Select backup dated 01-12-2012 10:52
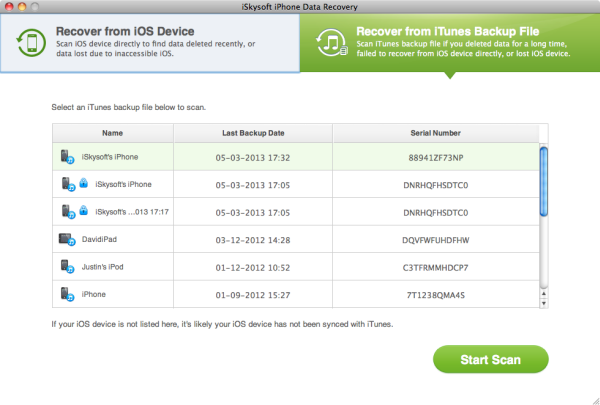The width and height of the screenshot is (600, 405). point(253,268)
